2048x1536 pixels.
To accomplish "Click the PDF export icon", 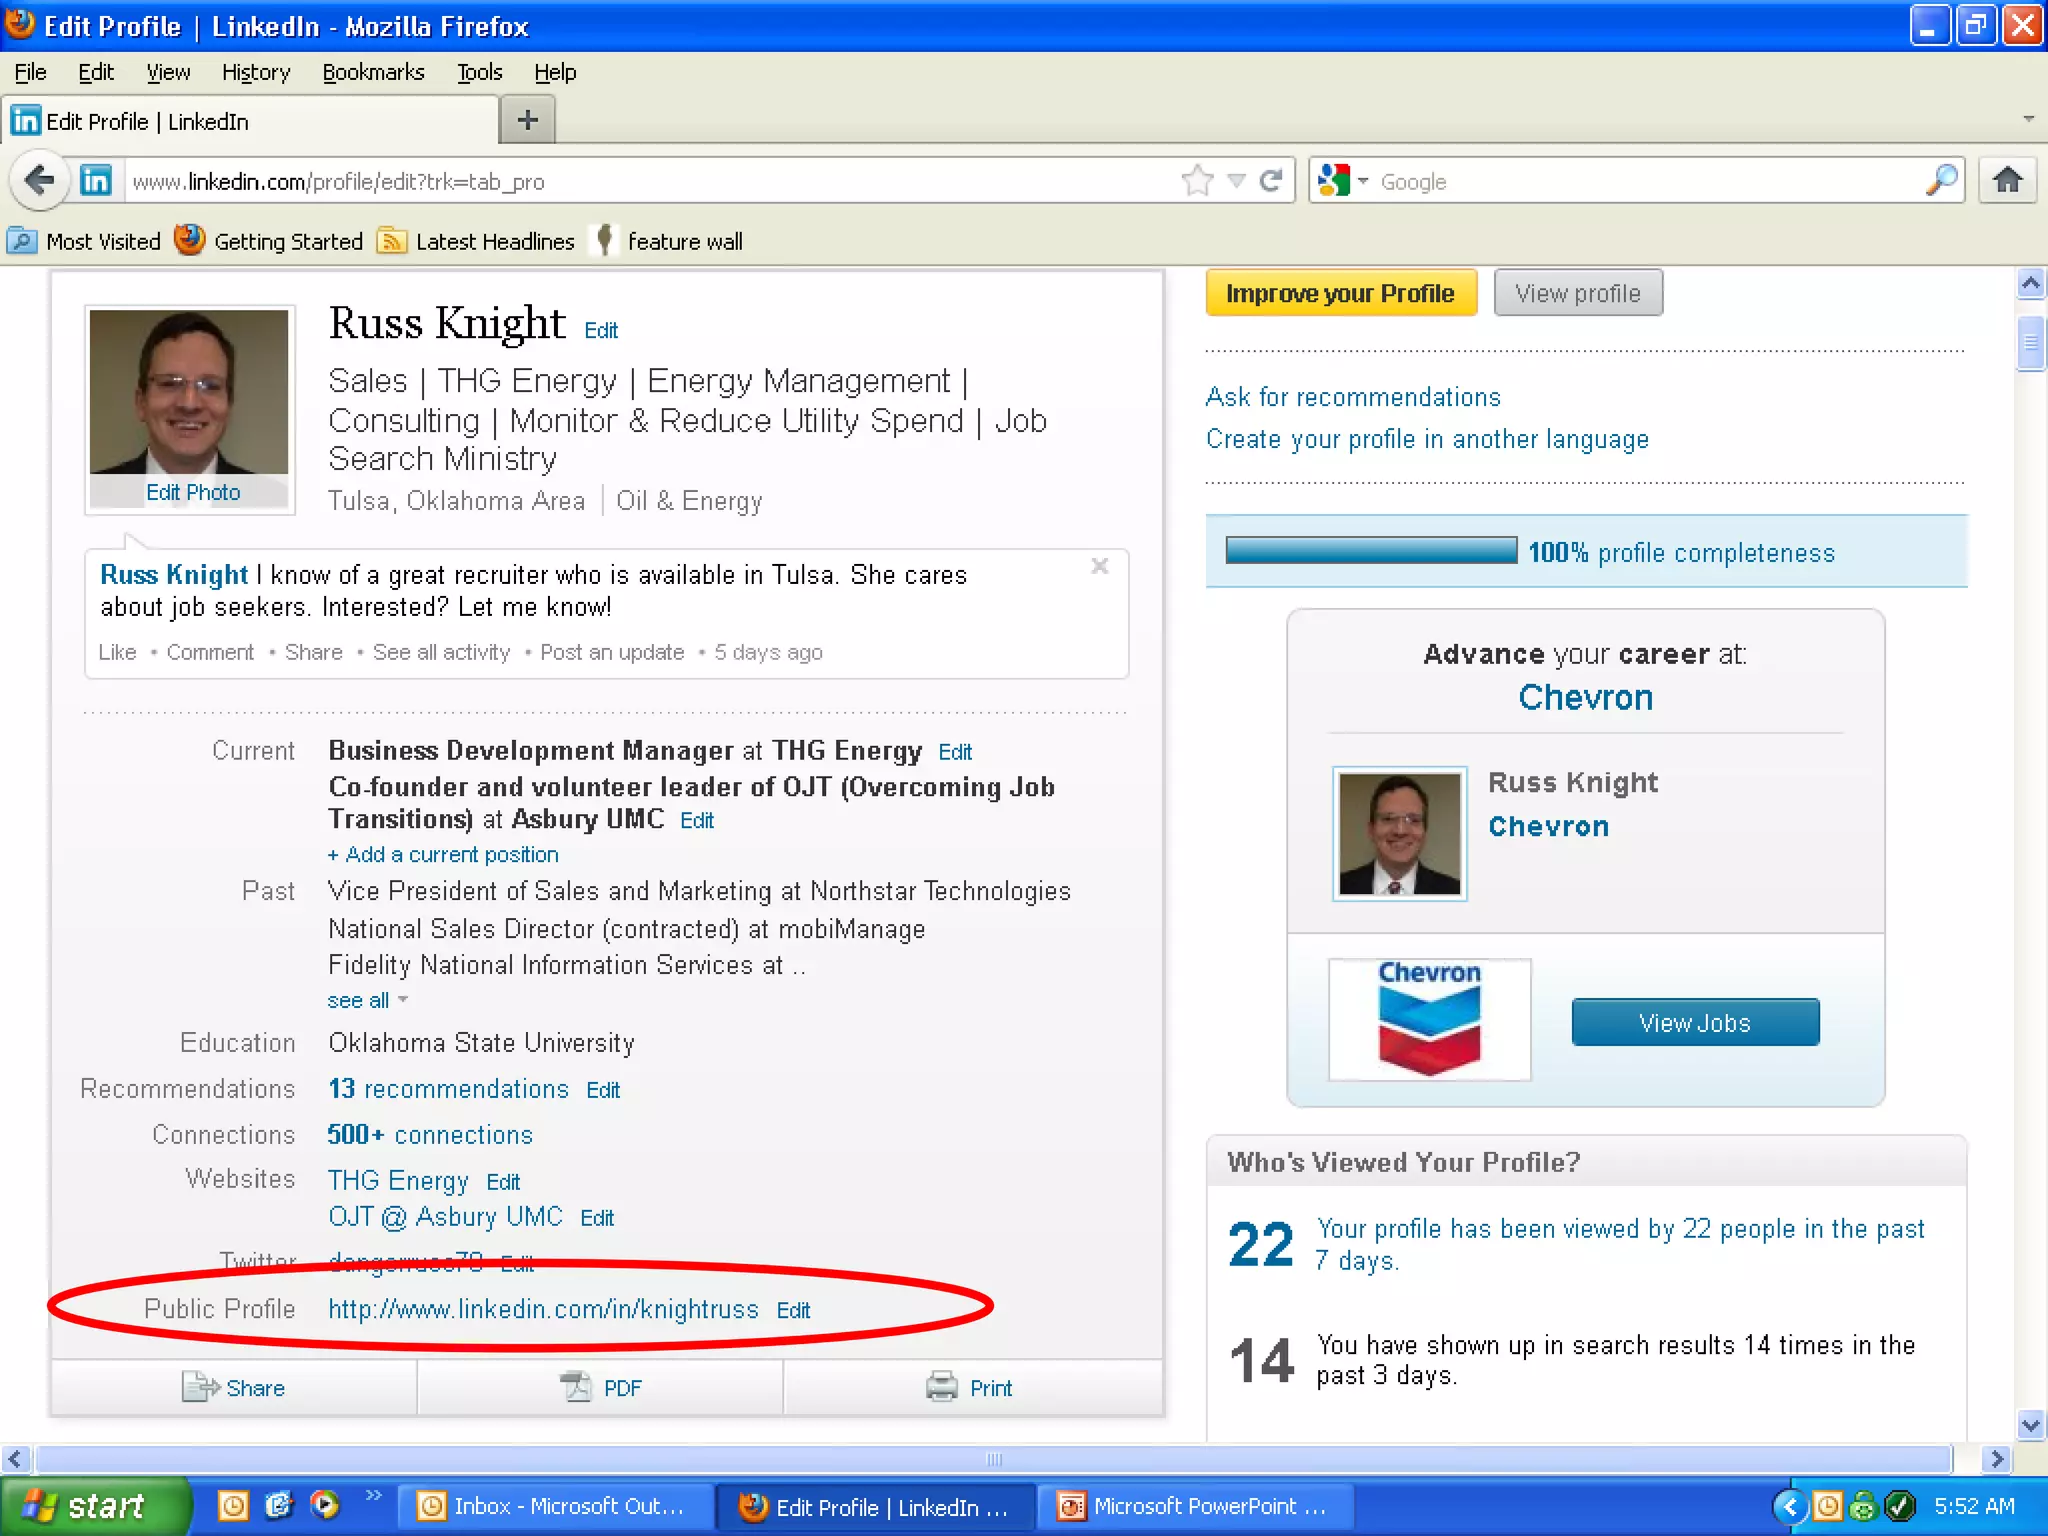I will click(576, 1387).
